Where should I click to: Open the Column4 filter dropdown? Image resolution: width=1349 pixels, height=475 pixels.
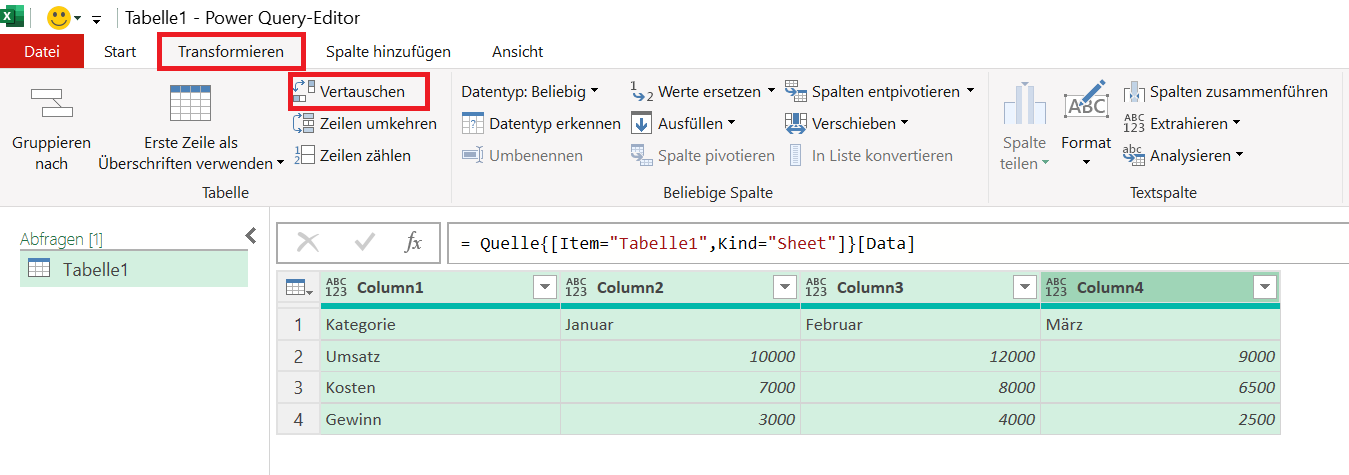coord(1265,288)
